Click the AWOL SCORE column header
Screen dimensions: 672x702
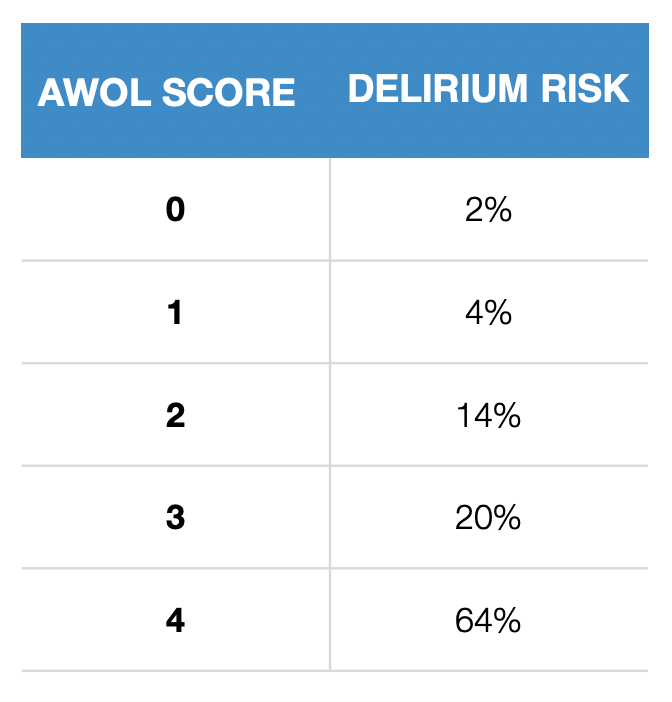coord(167,93)
